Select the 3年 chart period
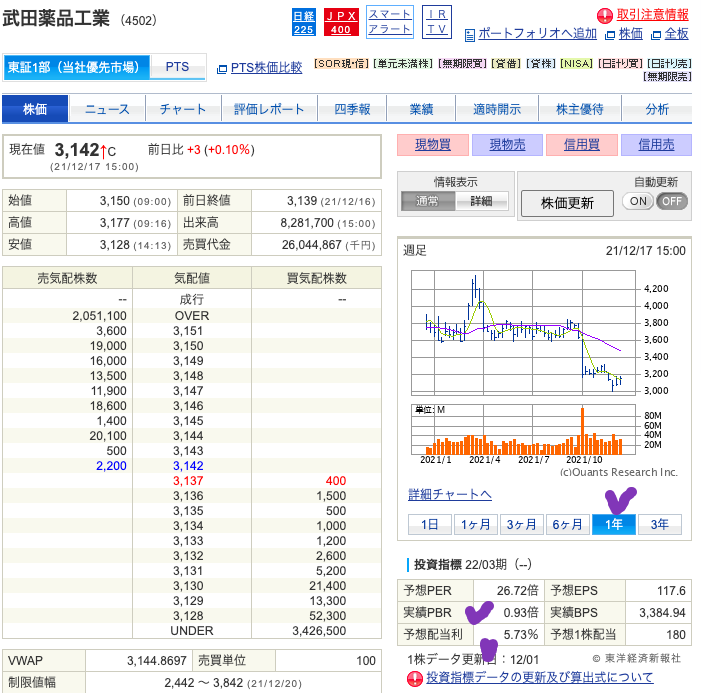The width and height of the screenshot is (701, 693). (659, 524)
